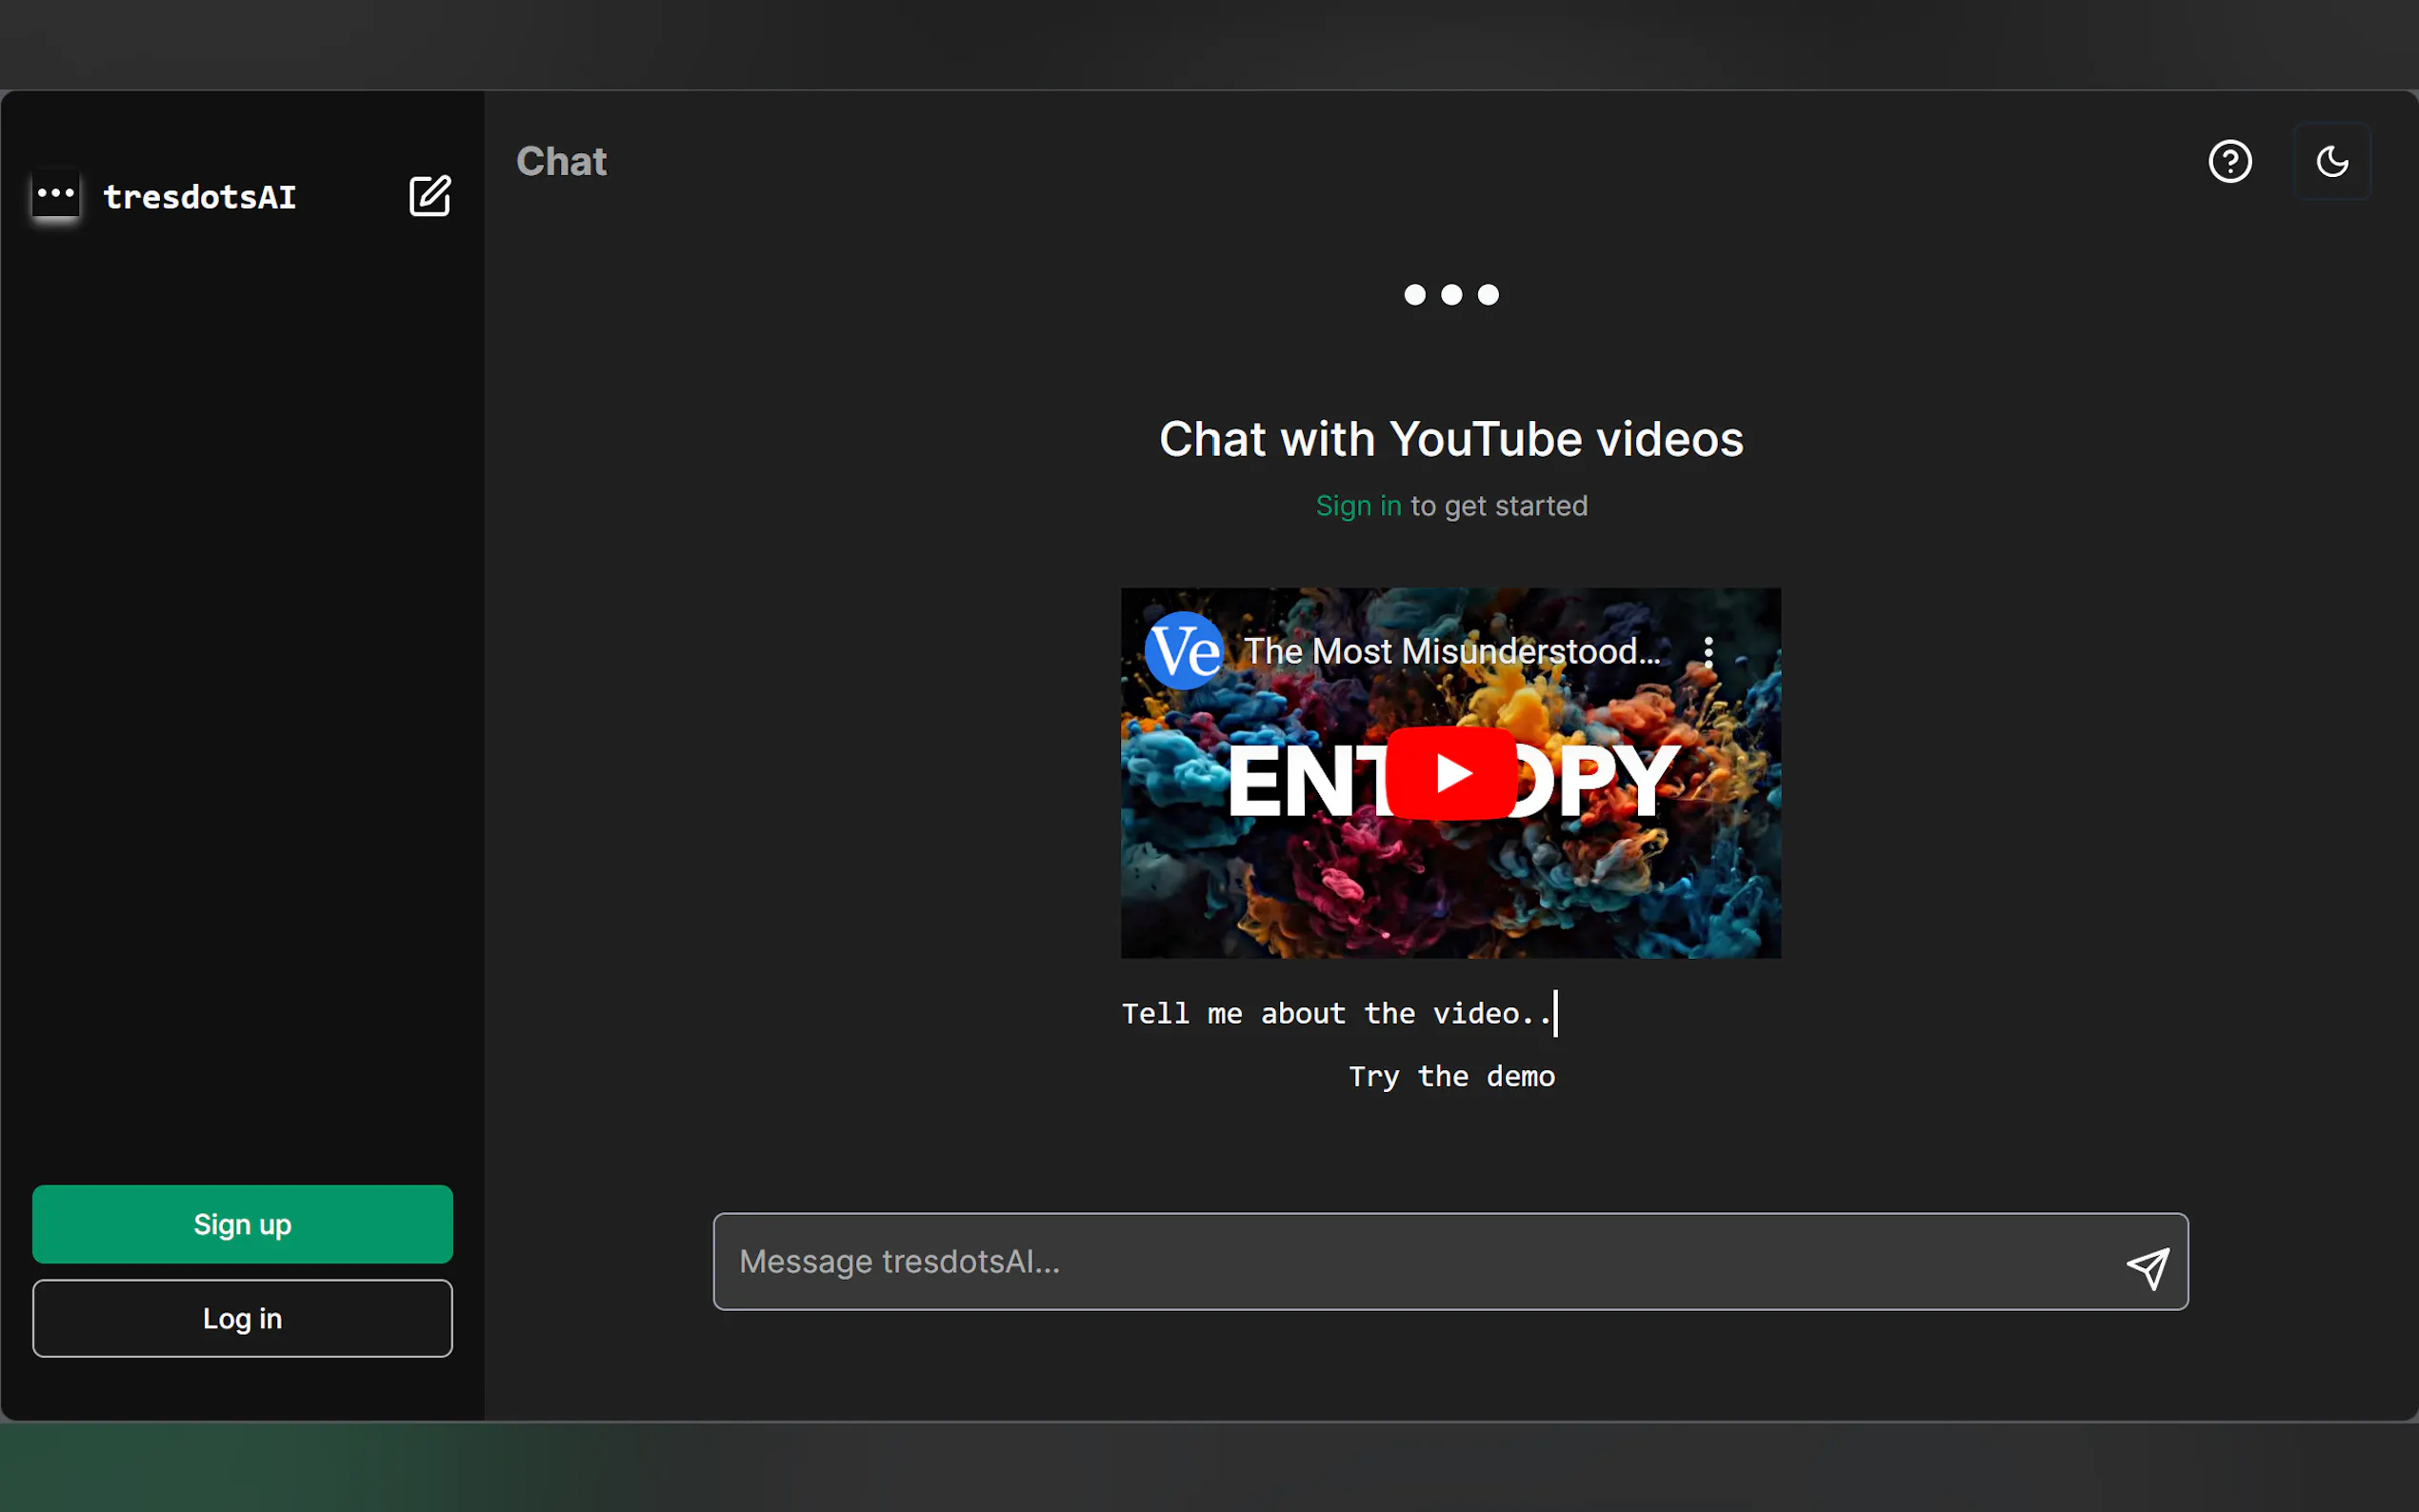This screenshot has width=2419, height=1512.
Task: Click the tresdotsAI brand name text
Action: pyautogui.click(x=200, y=197)
